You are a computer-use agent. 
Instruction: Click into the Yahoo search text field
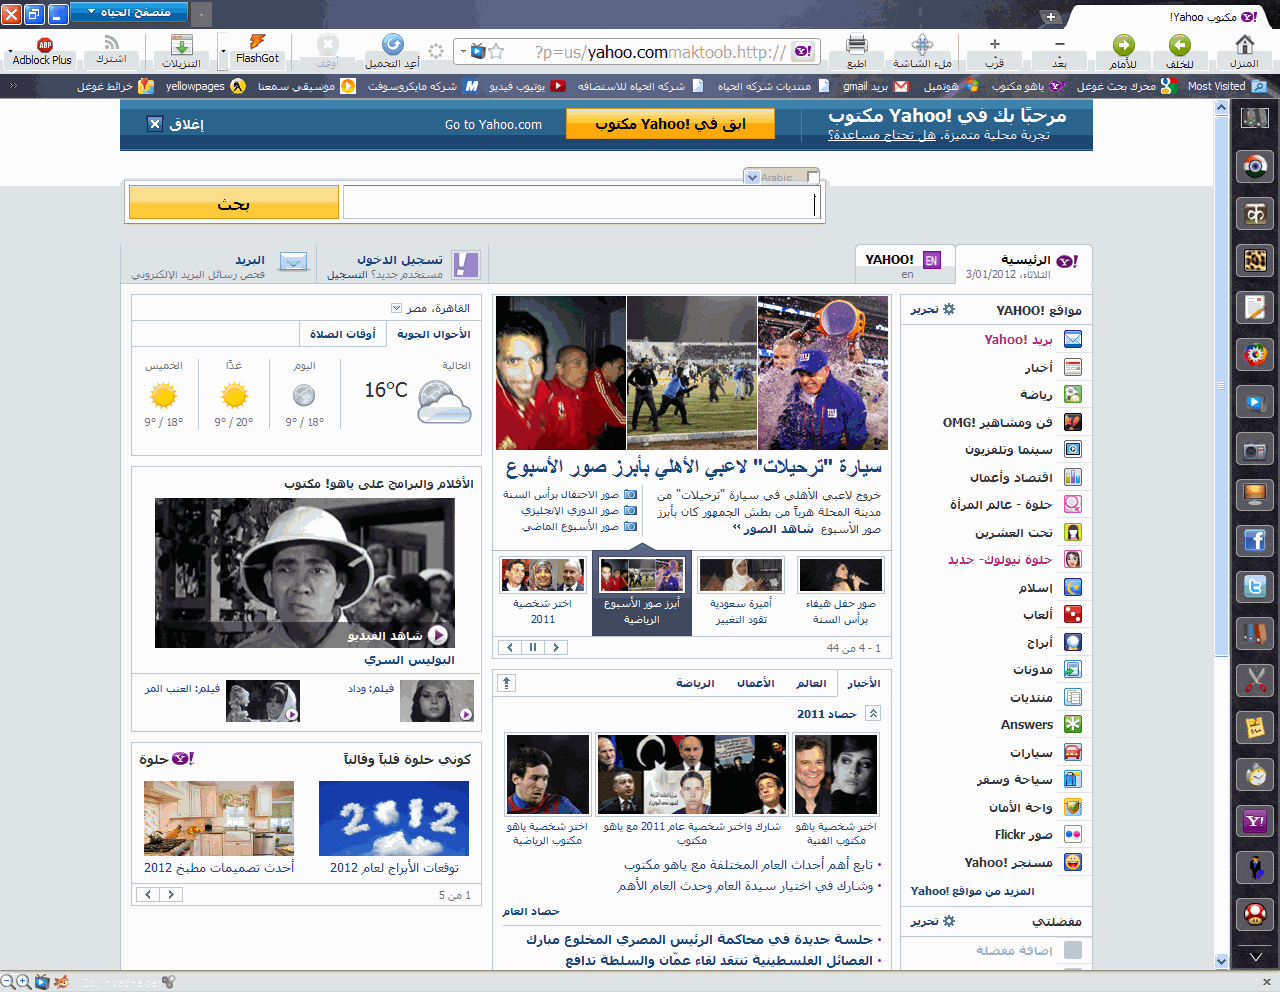coord(583,203)
